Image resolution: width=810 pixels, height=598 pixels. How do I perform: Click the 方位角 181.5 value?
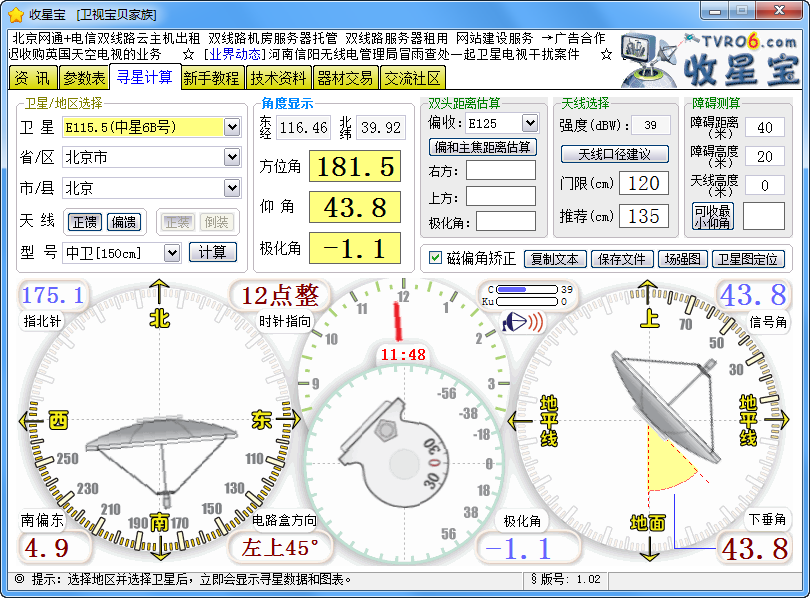355,166
